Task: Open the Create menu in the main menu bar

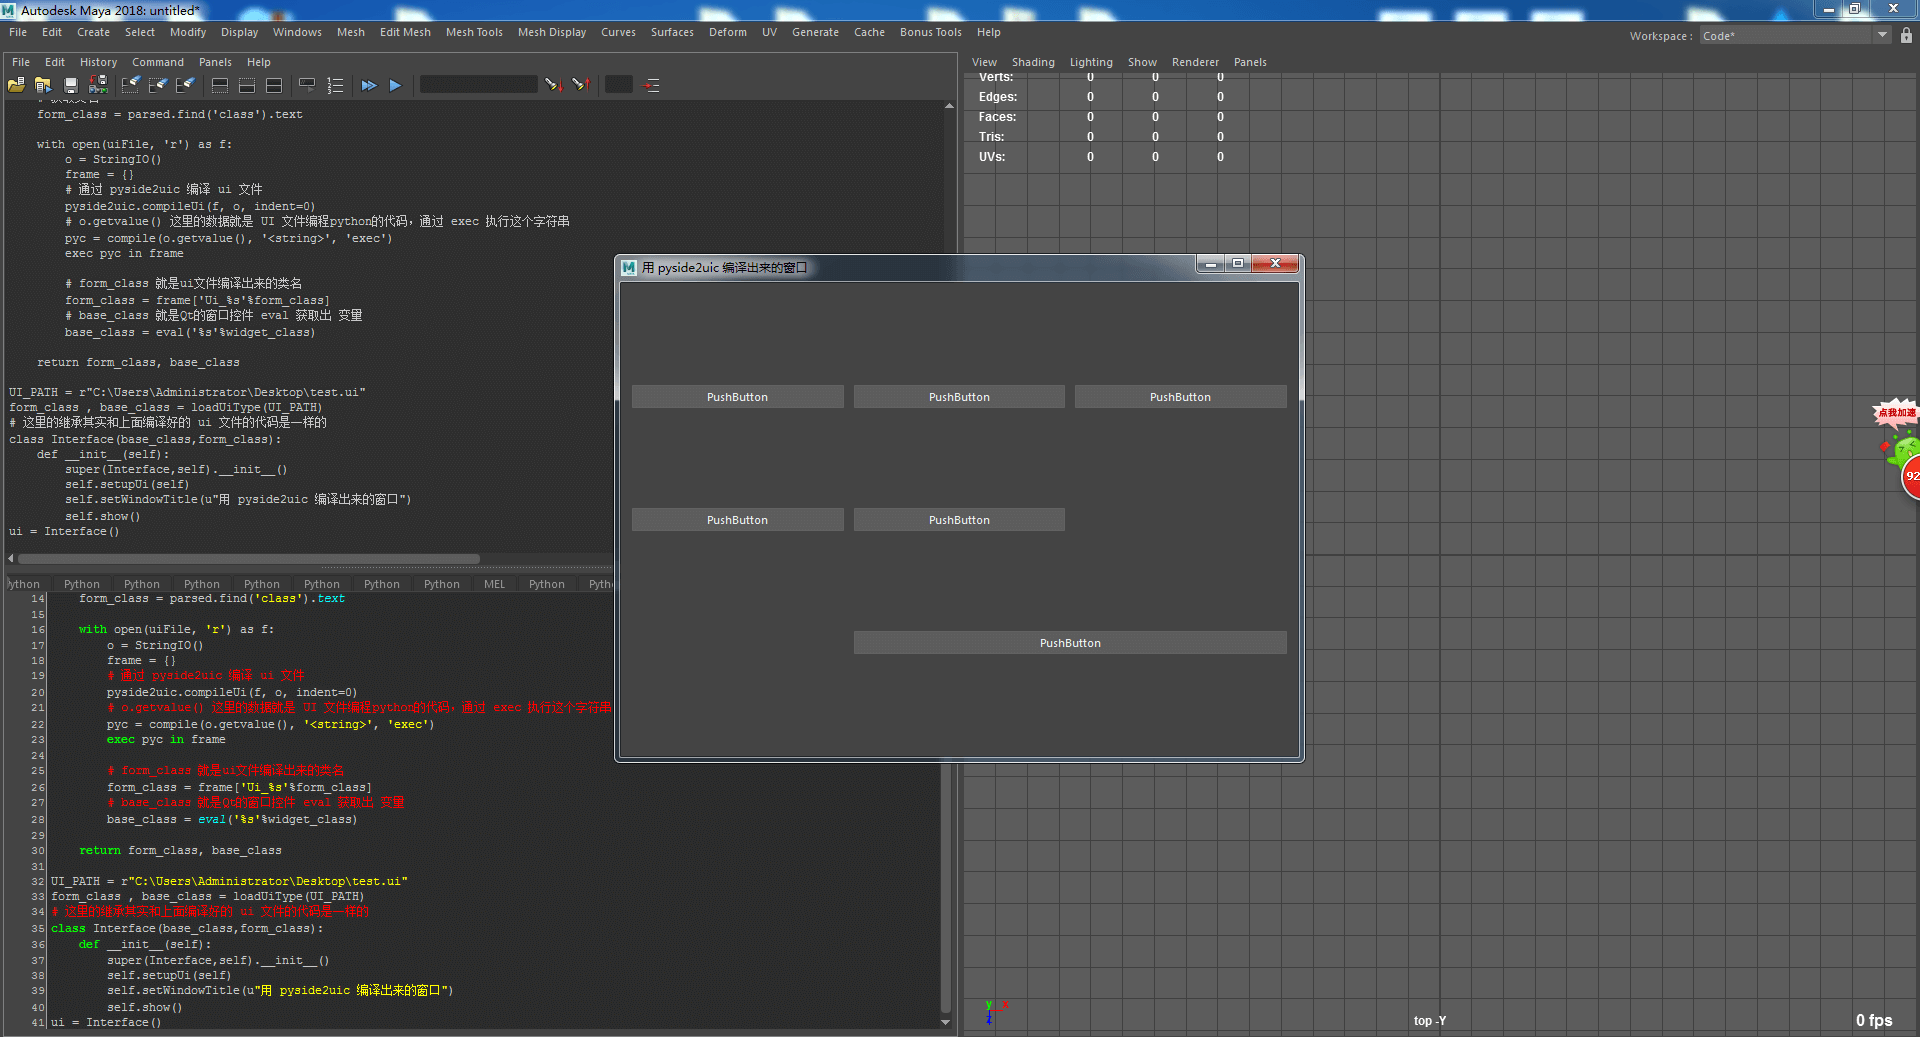Action: pyautogui.click(x=93, y=32)
